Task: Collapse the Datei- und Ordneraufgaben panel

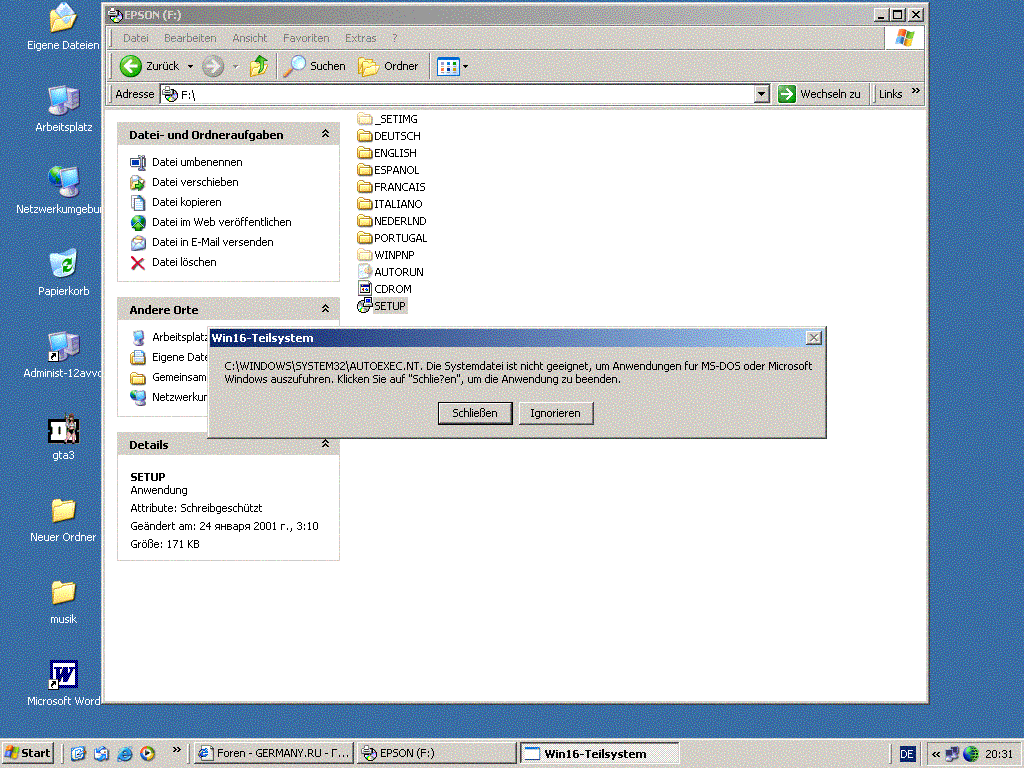Action: [325, 134]
